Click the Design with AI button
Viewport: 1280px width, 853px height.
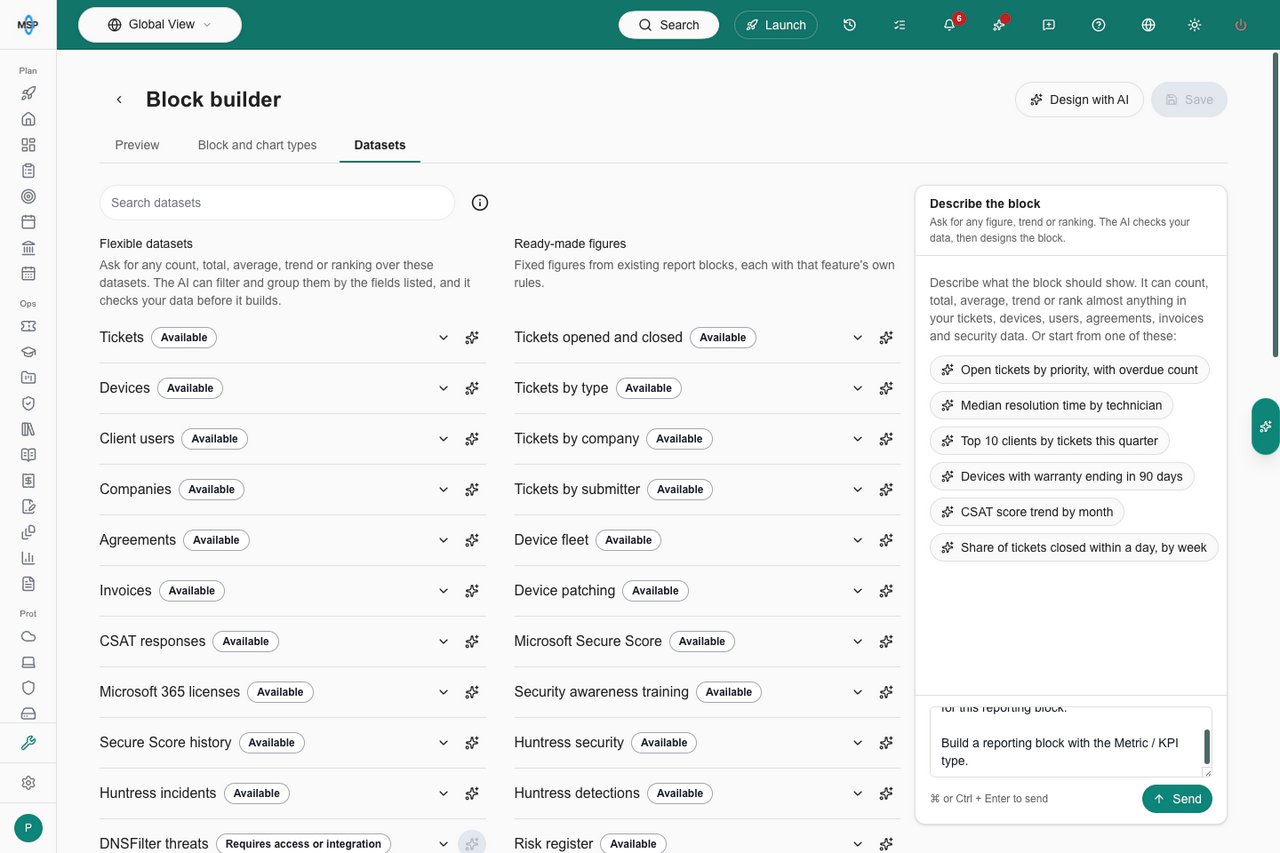(x=1079, y=99)
